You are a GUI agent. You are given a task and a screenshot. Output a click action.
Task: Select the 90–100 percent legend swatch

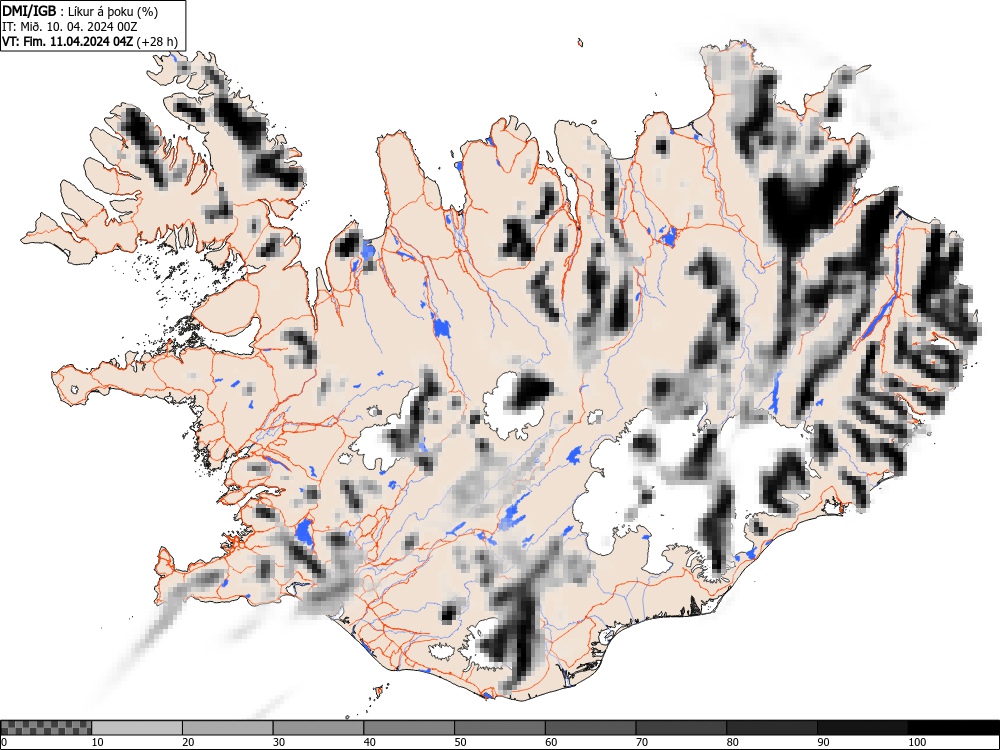coord(862,728)
